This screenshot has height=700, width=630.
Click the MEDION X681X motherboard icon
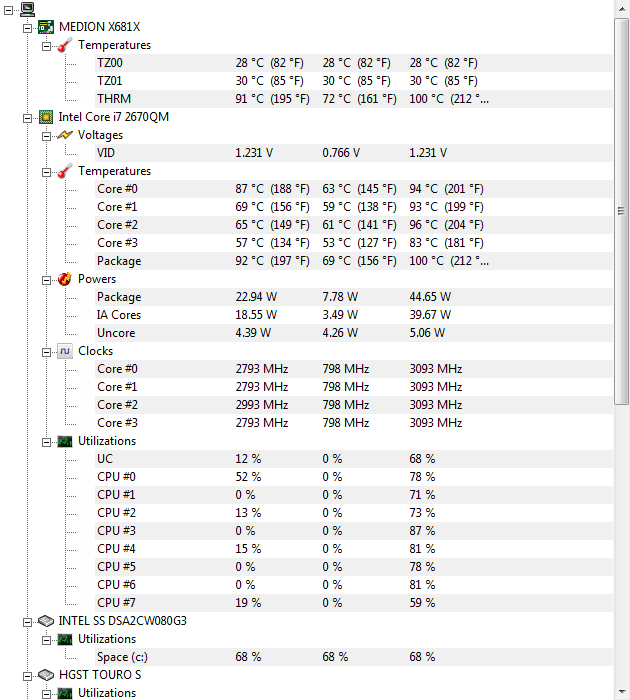tap(46, 27)
